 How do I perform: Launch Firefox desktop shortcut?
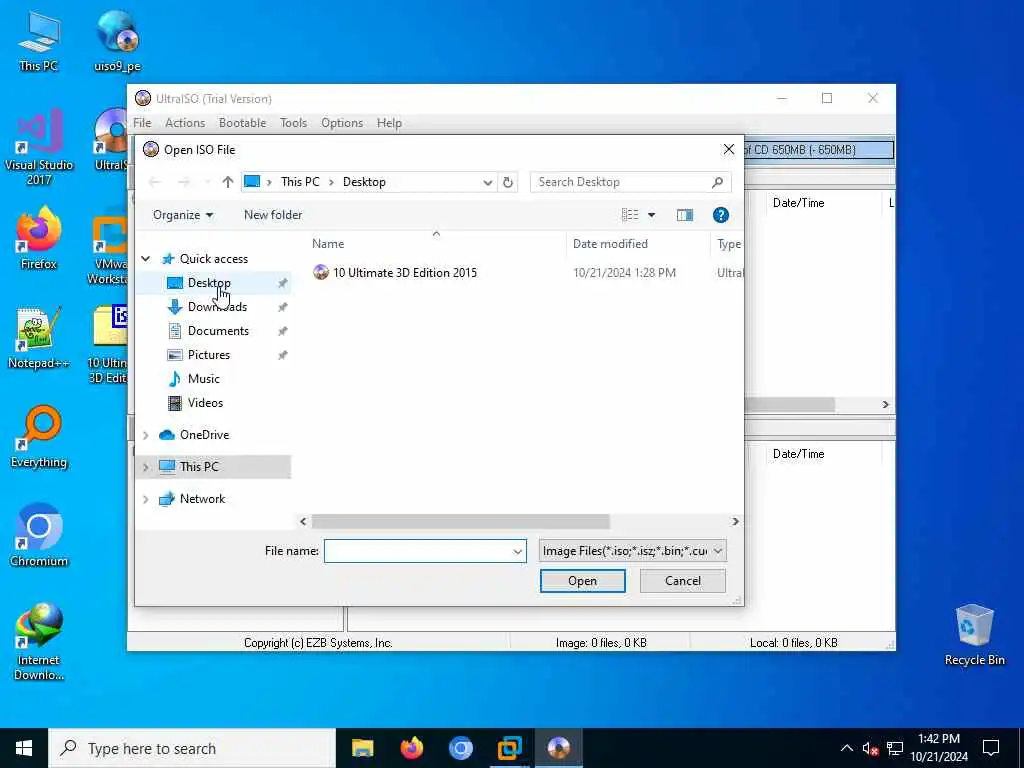pyautogui.click(x=39, y=238)
